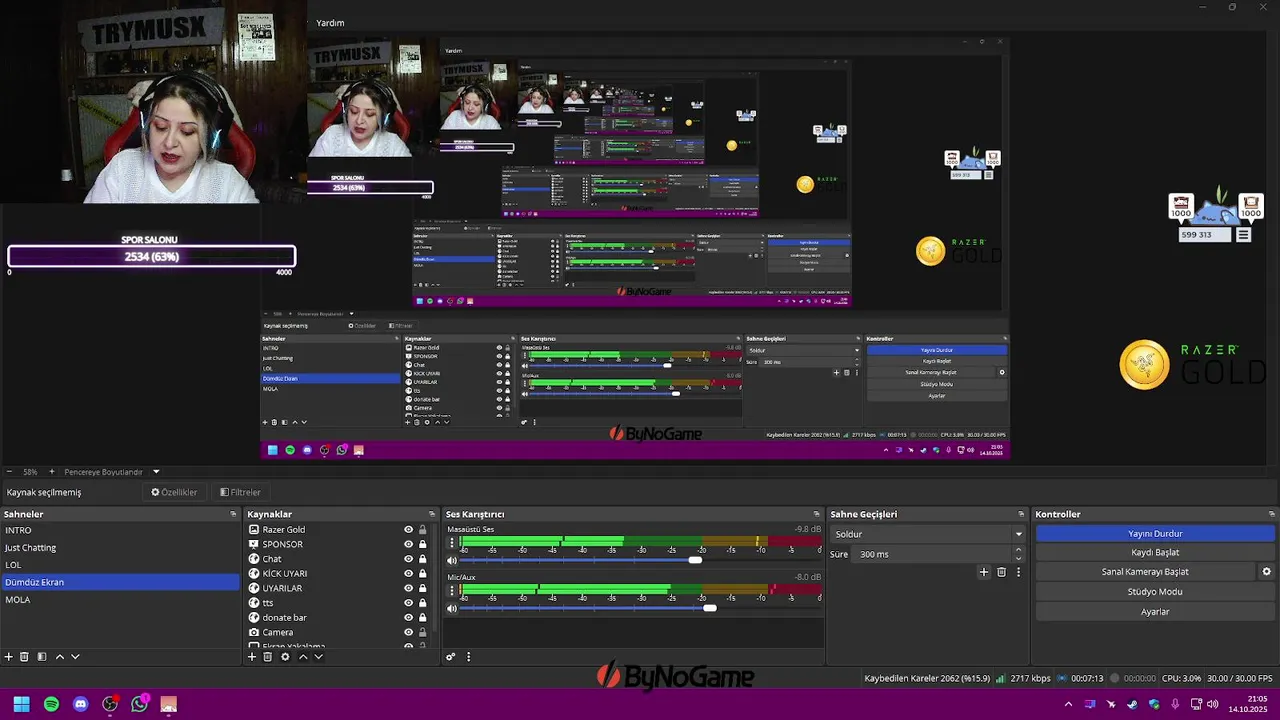Viewport: 1280px width, 720px height.
Task: Add a new source with the plus icon in Kaynaklar
Action: pyautogui.click(x=252, y=657)
